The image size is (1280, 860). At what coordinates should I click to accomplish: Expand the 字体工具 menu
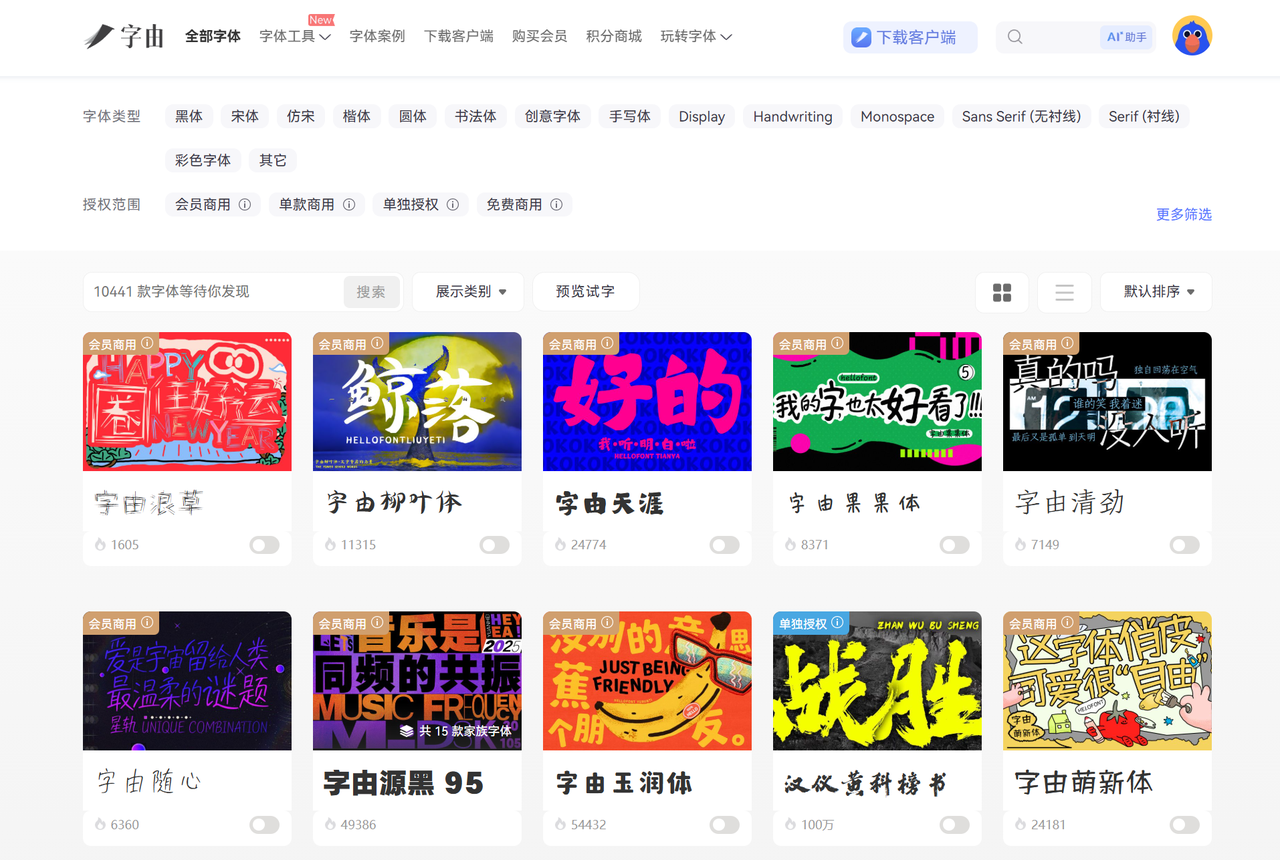[294, 36]
